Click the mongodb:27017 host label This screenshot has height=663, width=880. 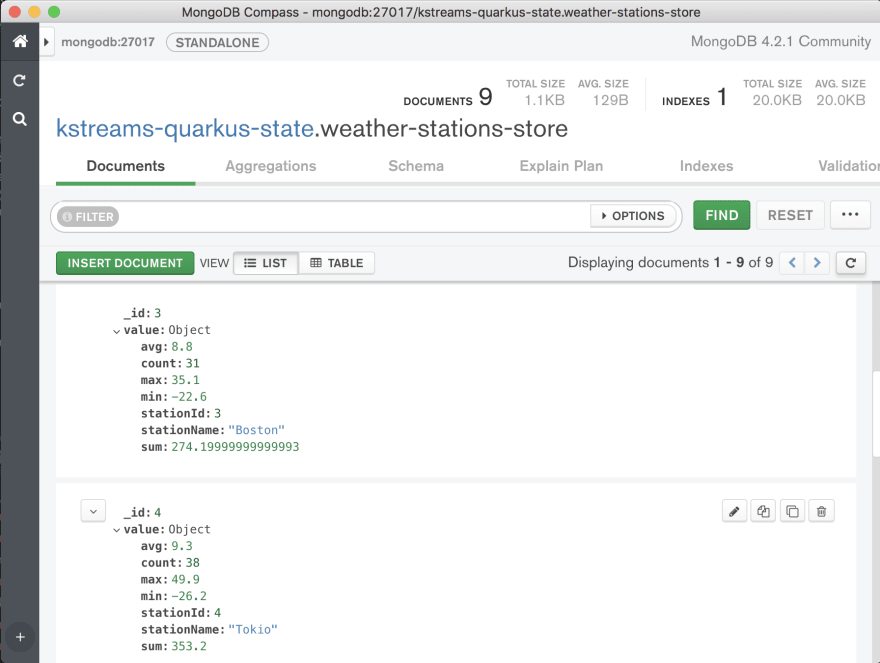108,42
